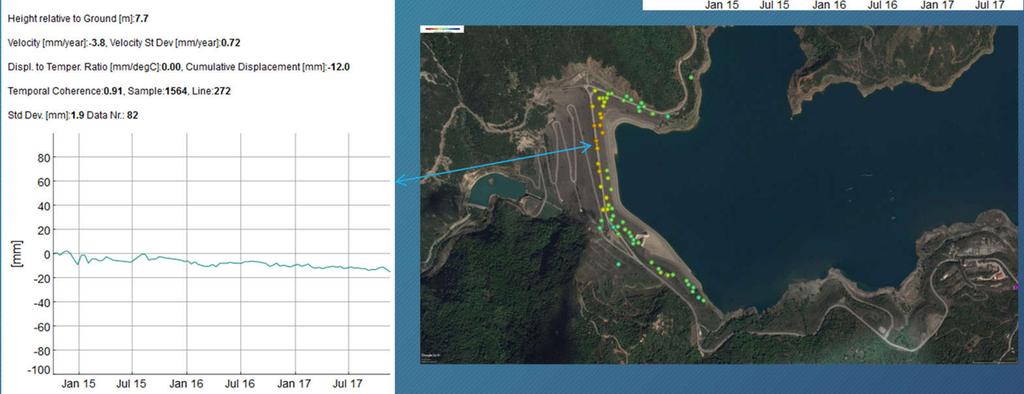Click the Google Earth logo on map corner

(431, 355)
